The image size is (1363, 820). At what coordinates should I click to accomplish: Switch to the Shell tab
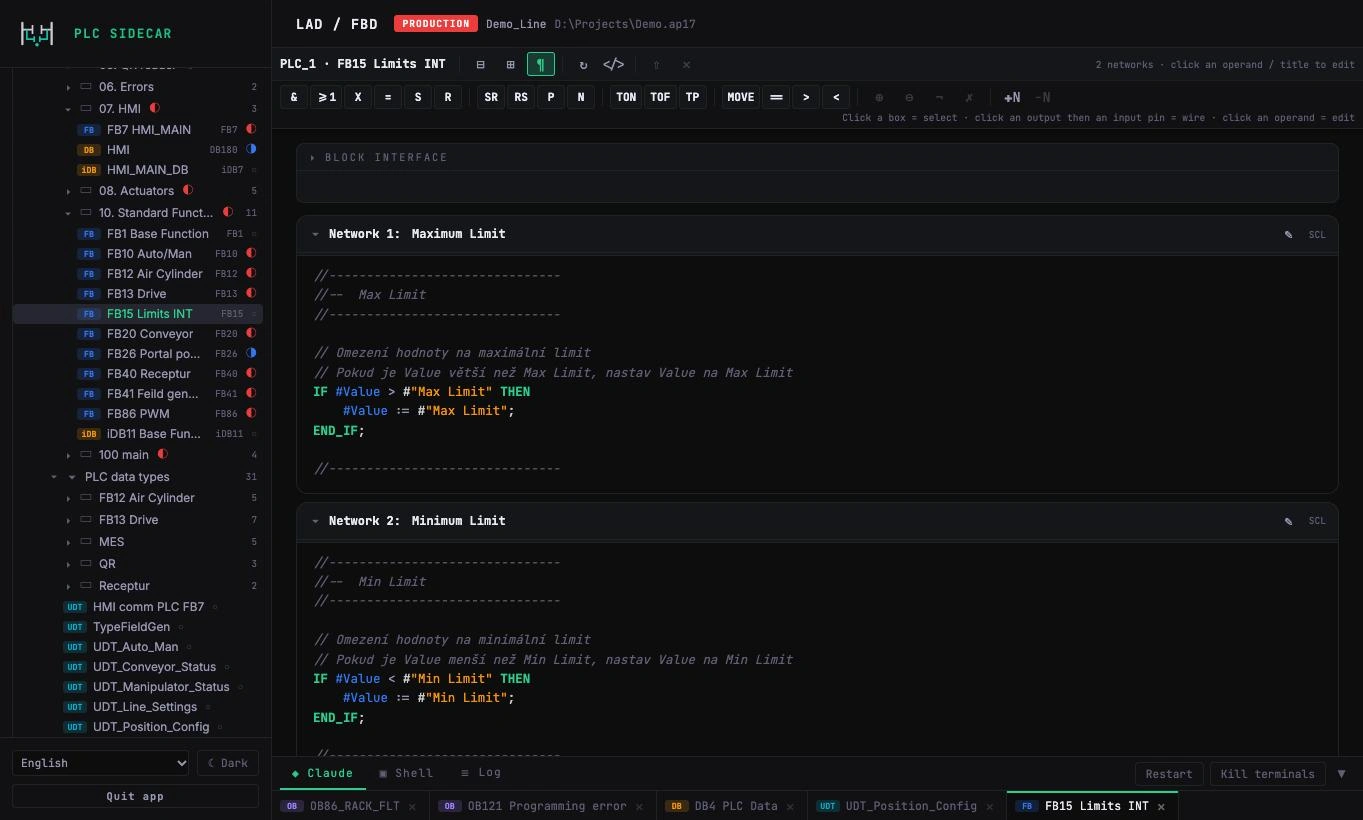(x=406, y=773)
